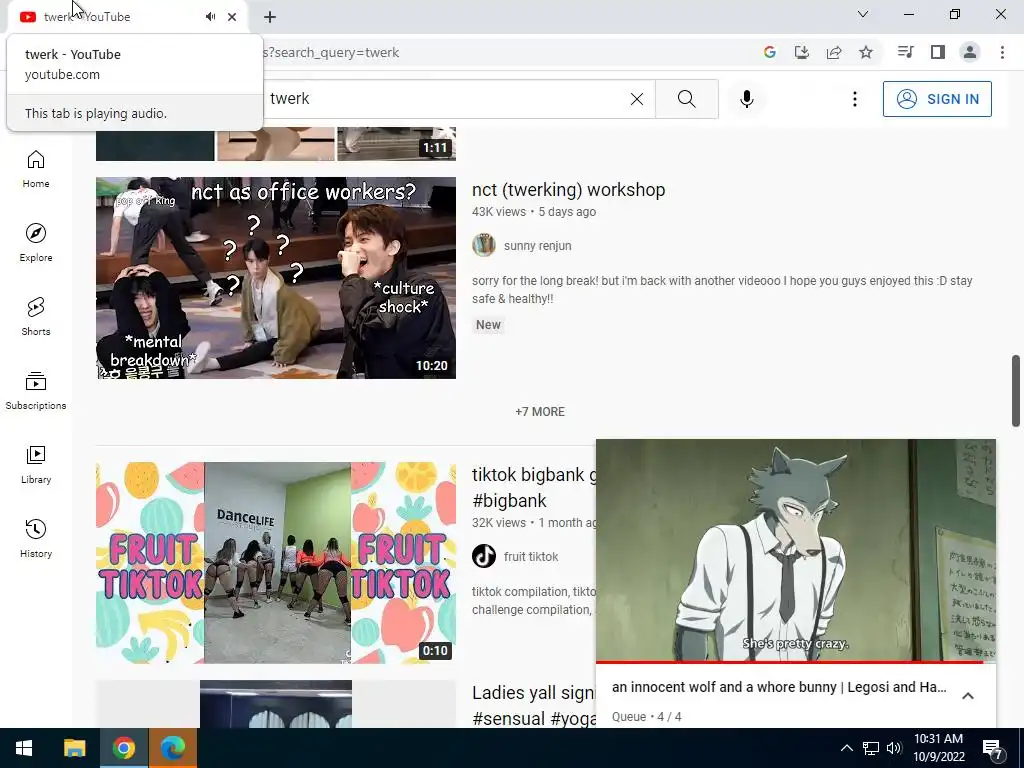Open the nct office workers thumbnail
1024x768 pixels.
(x=276, y=278)
